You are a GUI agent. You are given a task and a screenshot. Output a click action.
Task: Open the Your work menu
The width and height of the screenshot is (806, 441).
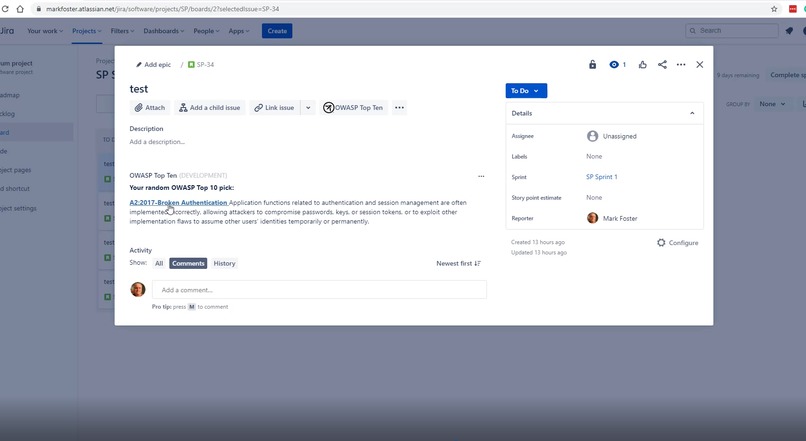45,31
